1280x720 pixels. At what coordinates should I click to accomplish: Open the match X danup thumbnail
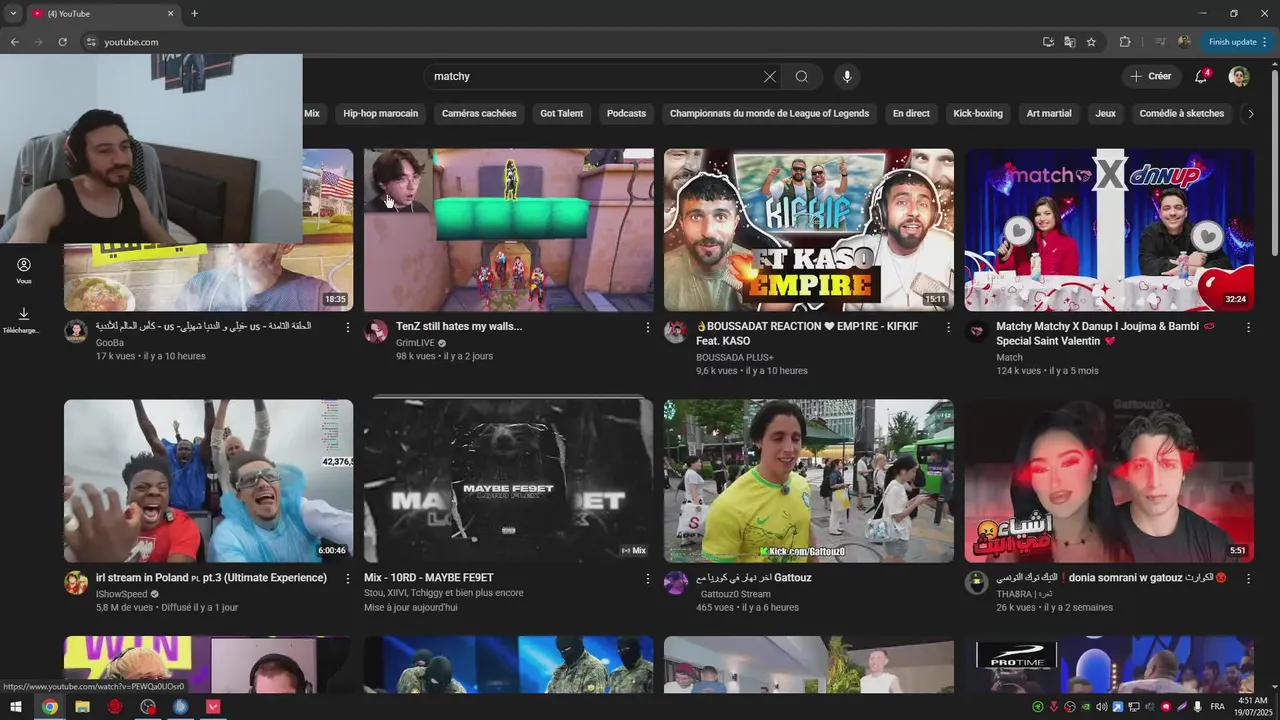point(1109,230)
